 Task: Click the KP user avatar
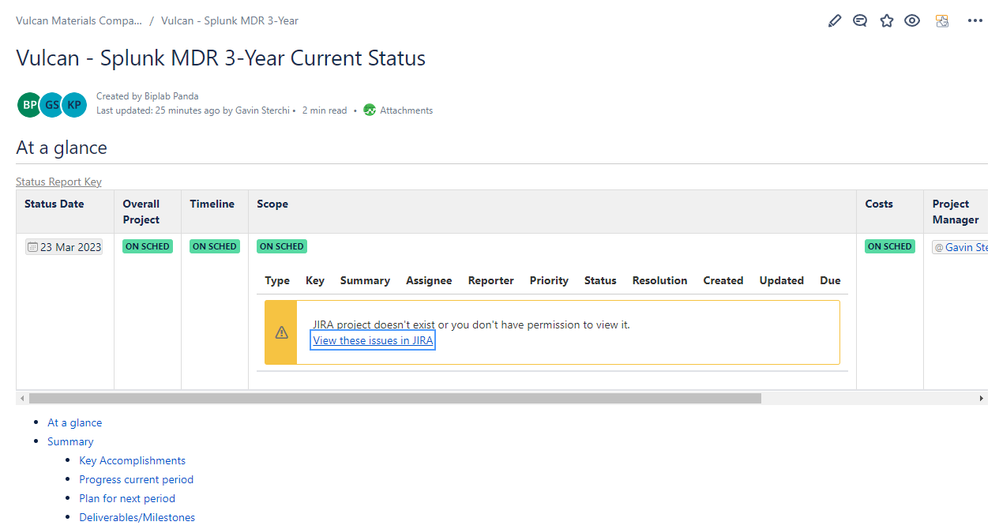(x=74, y=105)
